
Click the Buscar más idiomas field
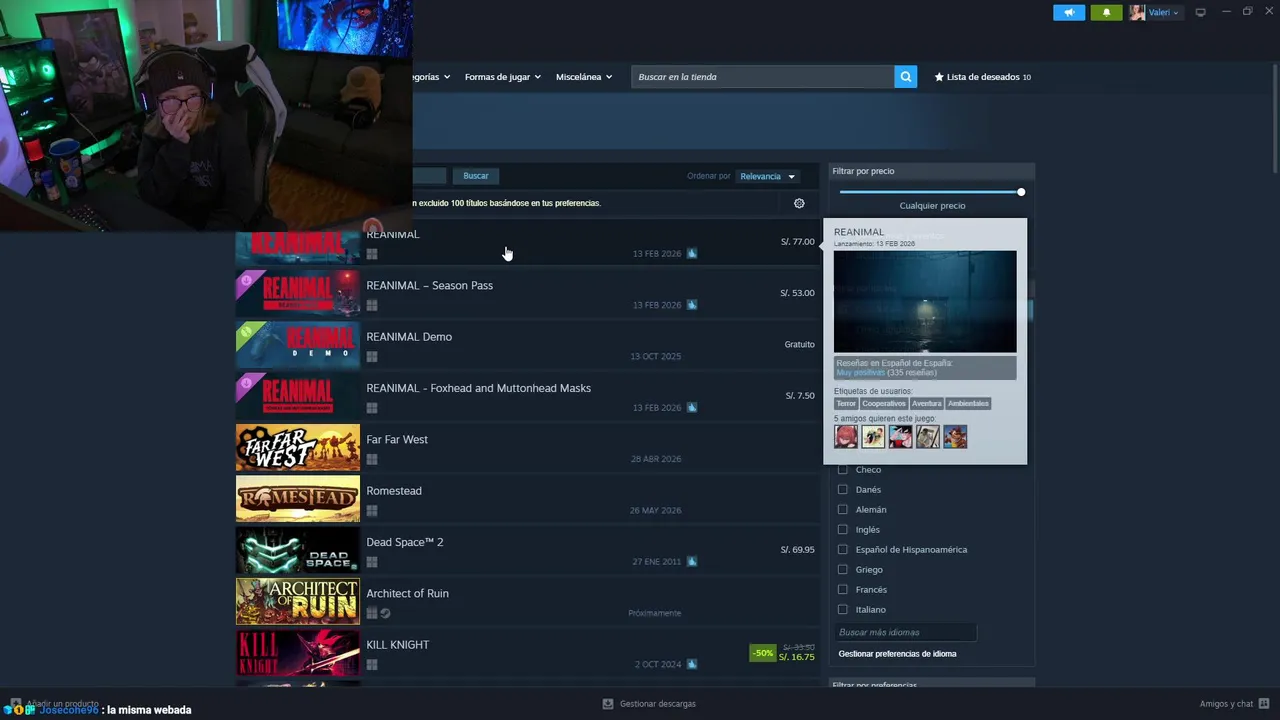[x=905, y=632]
